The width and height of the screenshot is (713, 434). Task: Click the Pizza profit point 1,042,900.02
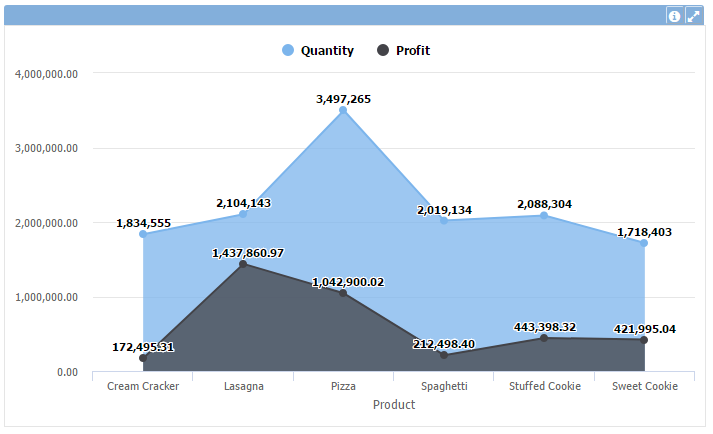(343, 293)
